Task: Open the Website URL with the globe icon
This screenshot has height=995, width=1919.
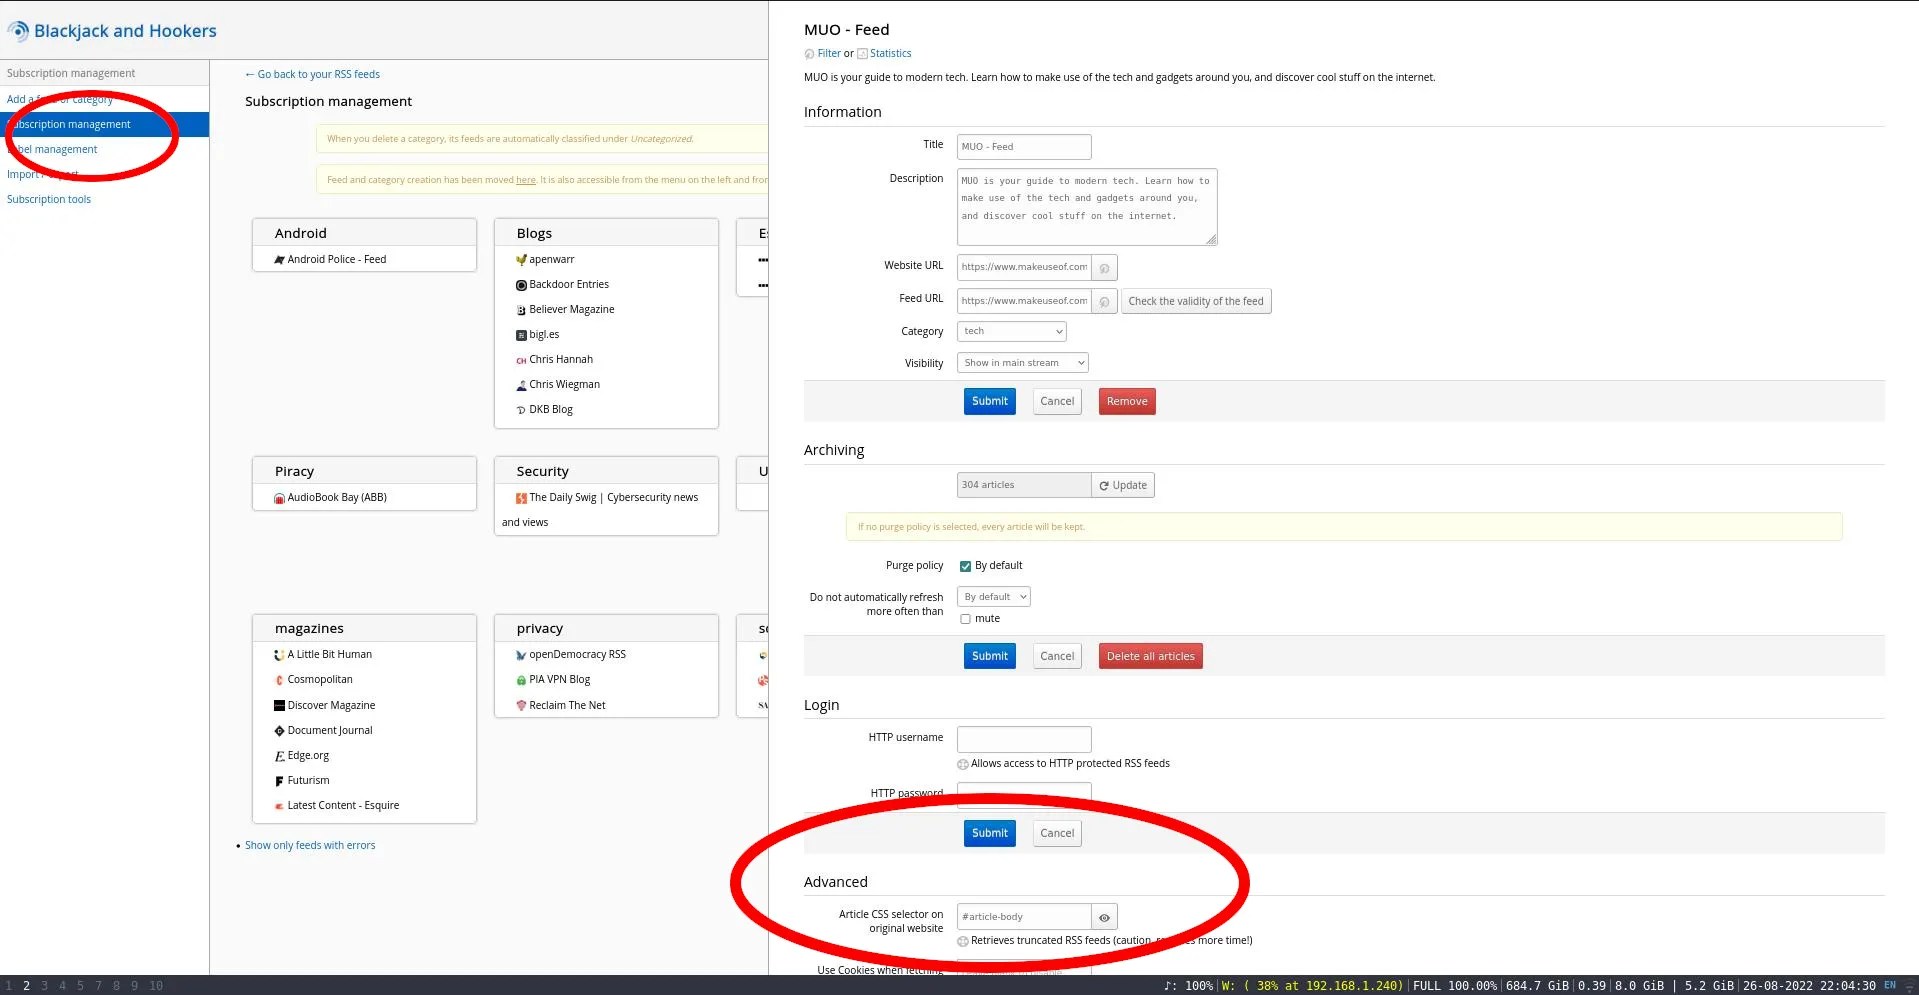Action: [x=1103, y=267]
